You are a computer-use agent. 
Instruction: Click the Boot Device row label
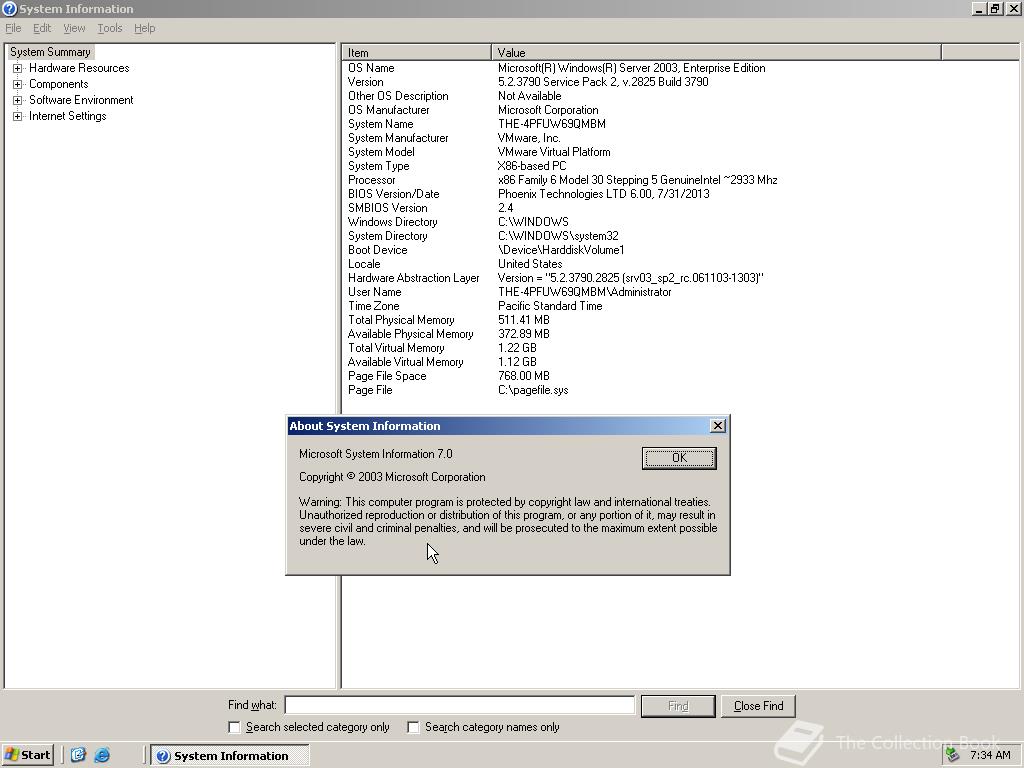pyautogui.click(x=377, y=250)
